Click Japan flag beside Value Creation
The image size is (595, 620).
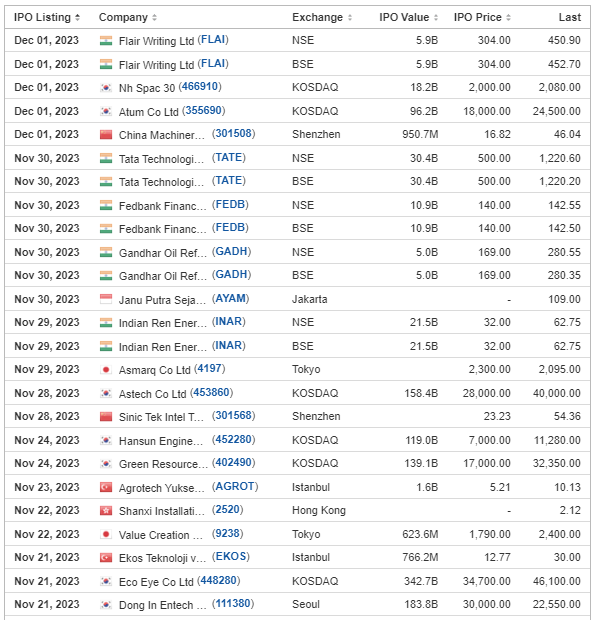(x=106, y=535)
